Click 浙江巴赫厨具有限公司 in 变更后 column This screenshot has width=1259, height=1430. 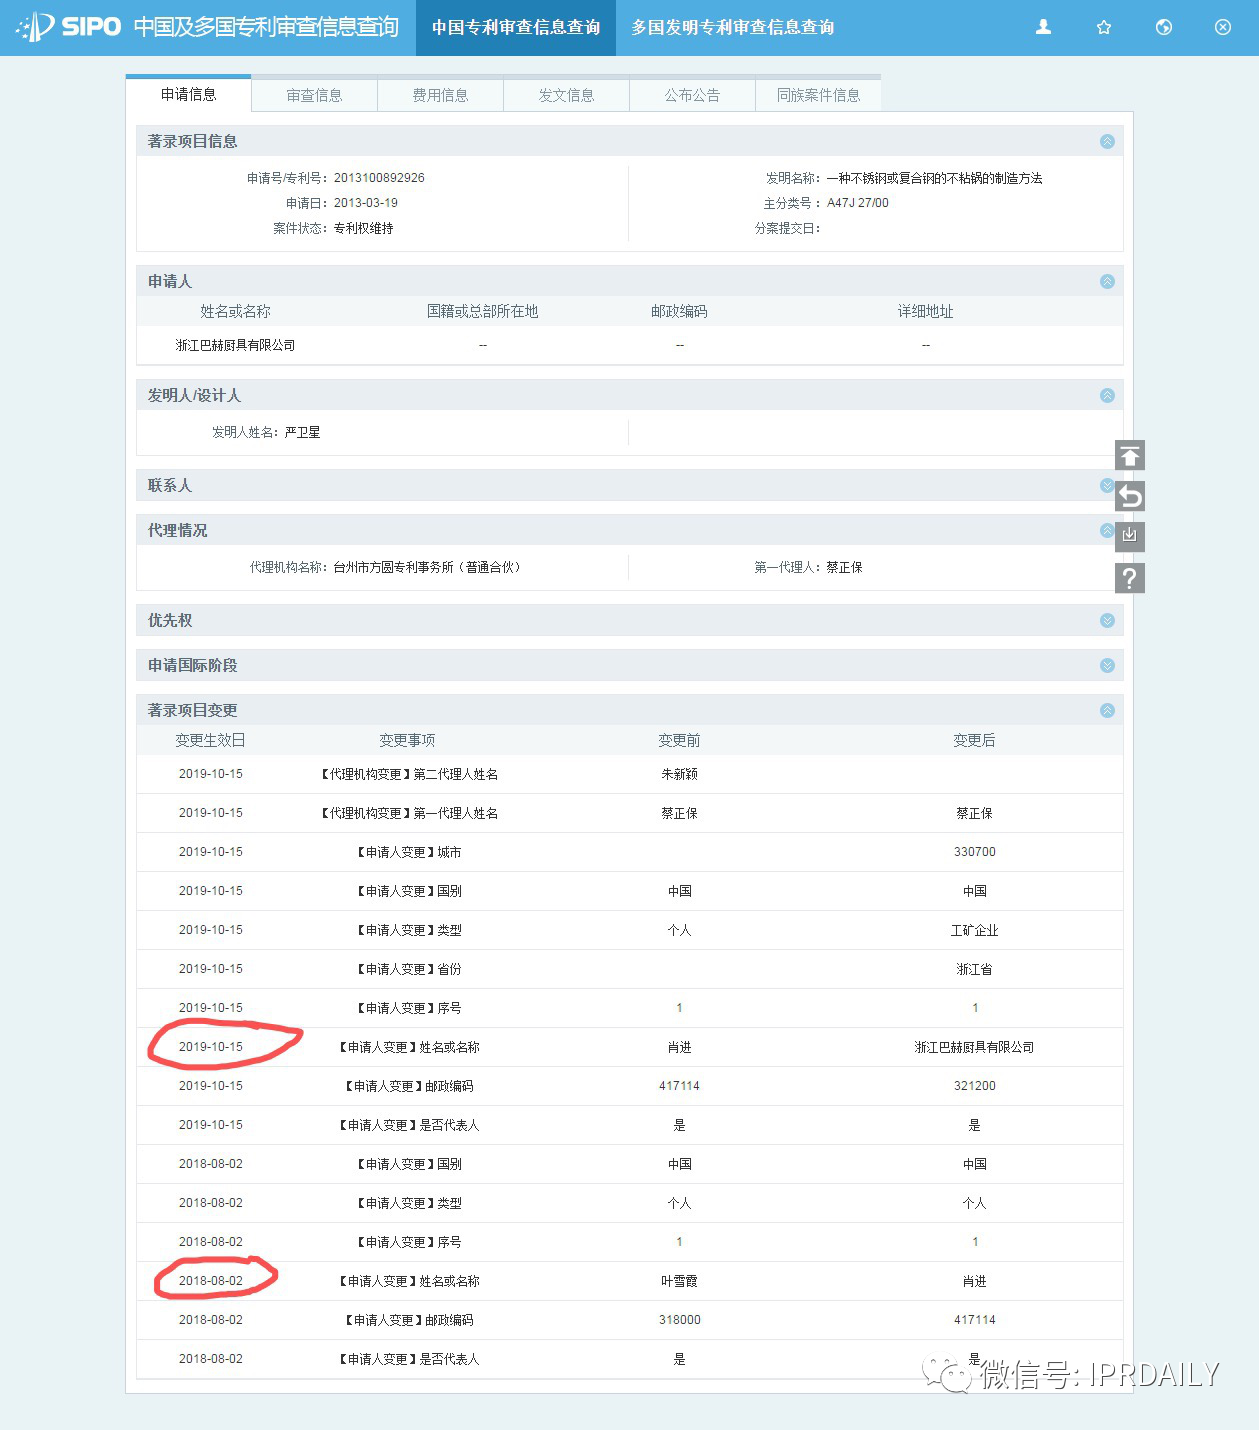coord(974,1047)
